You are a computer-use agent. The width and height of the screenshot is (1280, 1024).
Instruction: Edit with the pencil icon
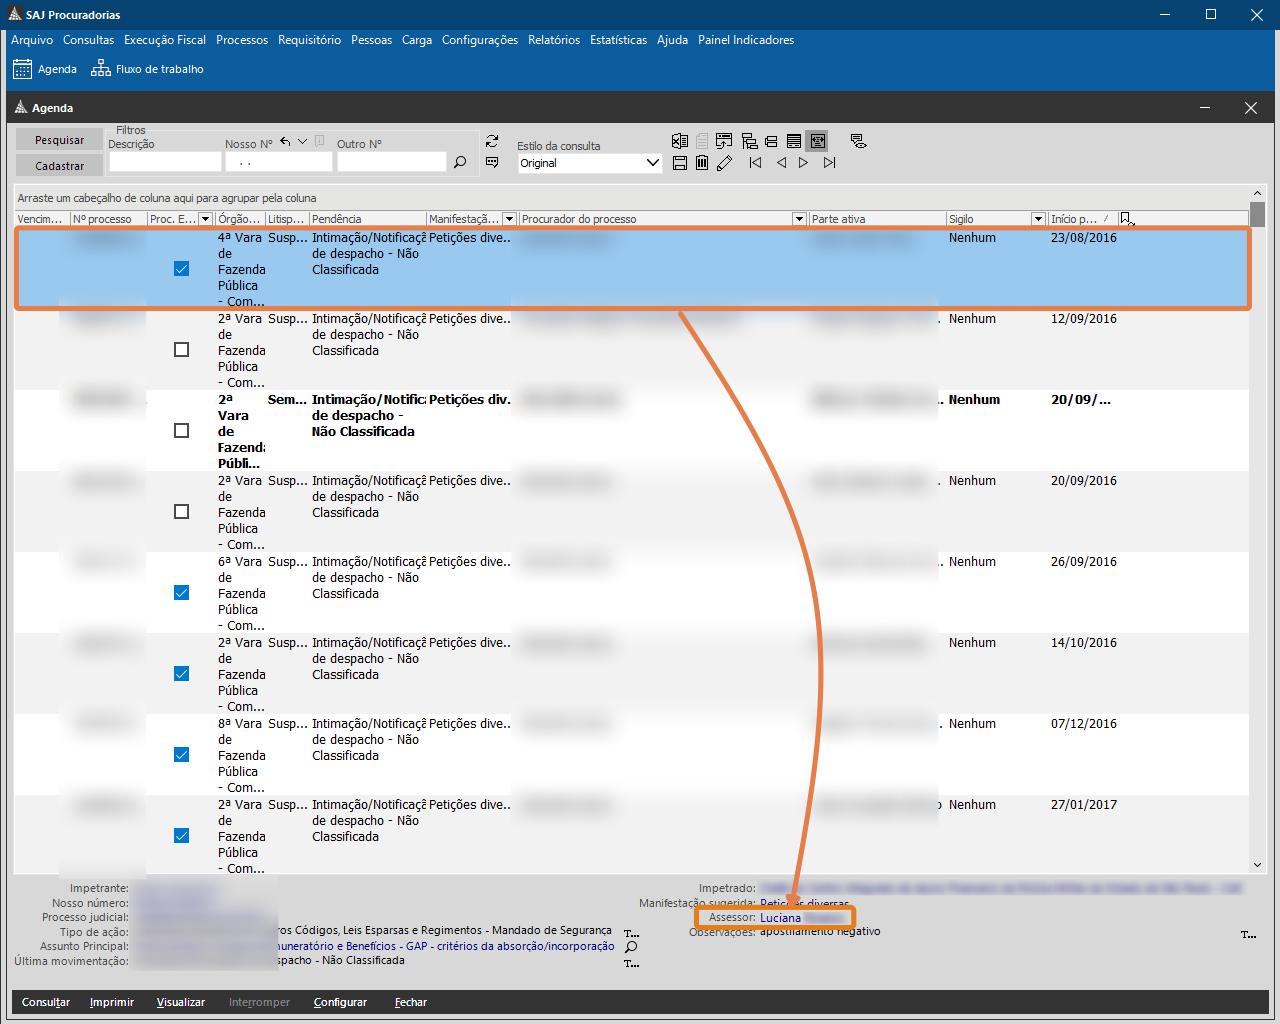(725, 163)
